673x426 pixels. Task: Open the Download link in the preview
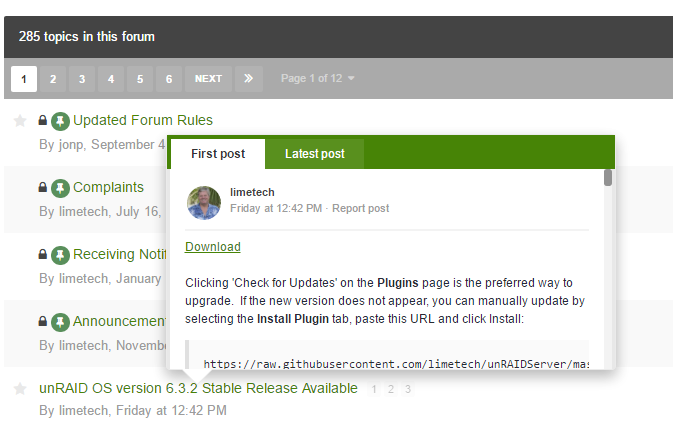pyautogui.click(x=213, y=247)
